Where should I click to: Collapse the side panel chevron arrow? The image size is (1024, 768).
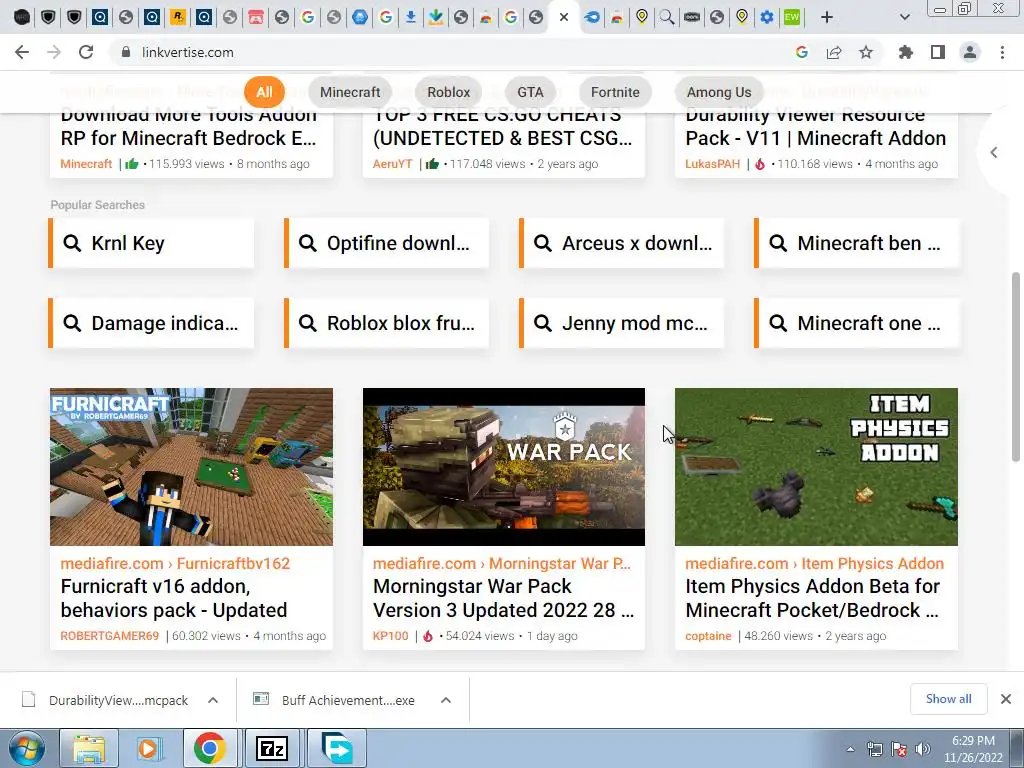(994, 153)
